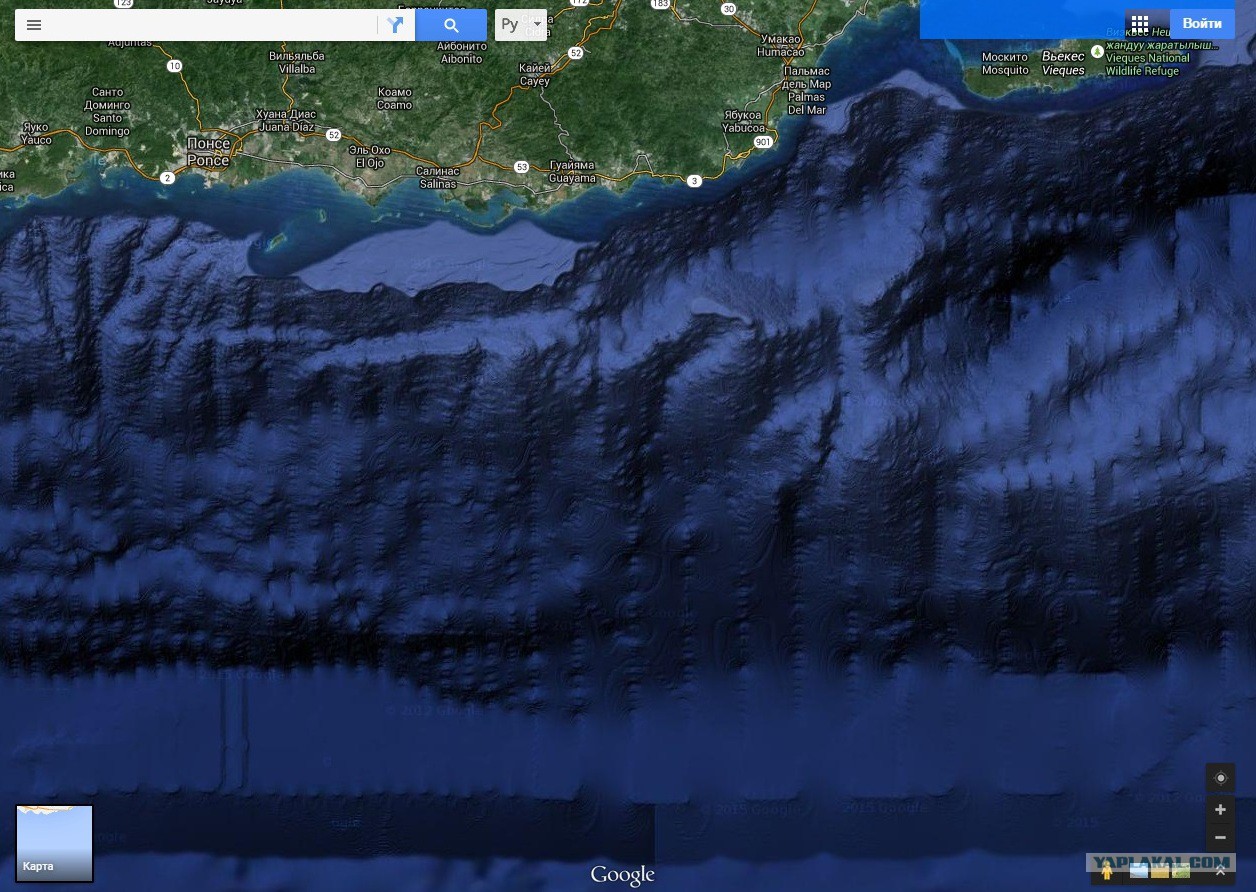Screen dimensions: 1256x892
Task: Zoom in with the plus button
Action: pos(1220,809)
